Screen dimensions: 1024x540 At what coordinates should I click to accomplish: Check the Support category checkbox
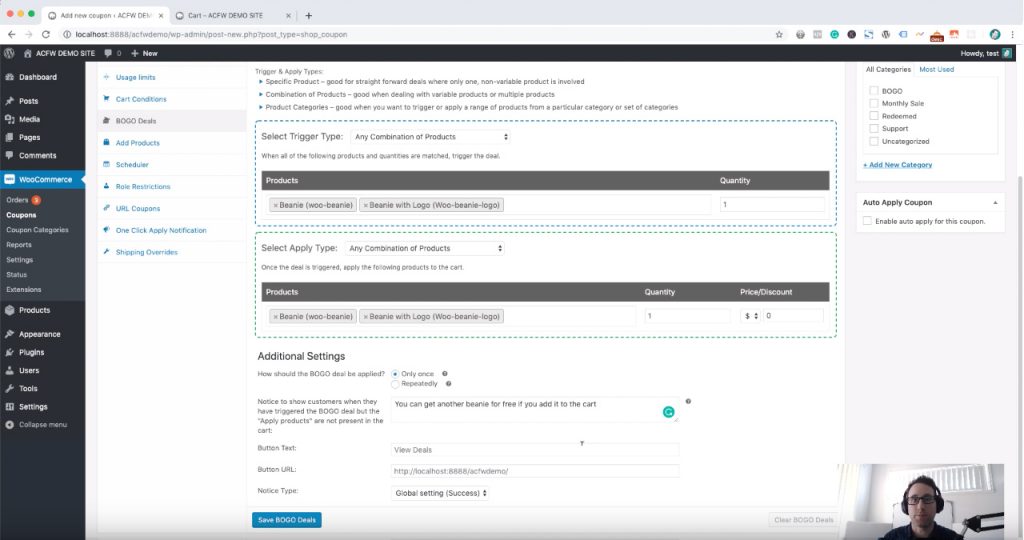pyautogui.click(x=874, y=129)
